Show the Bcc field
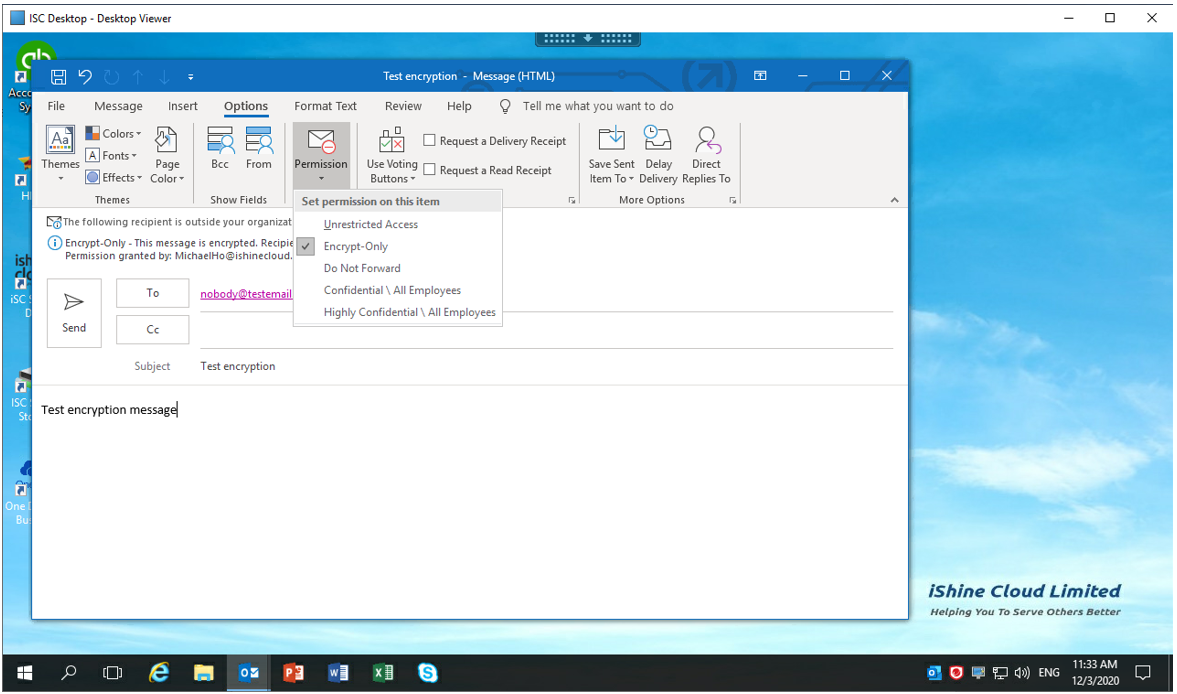1177x694 pixels. click(x=220, y=149)
